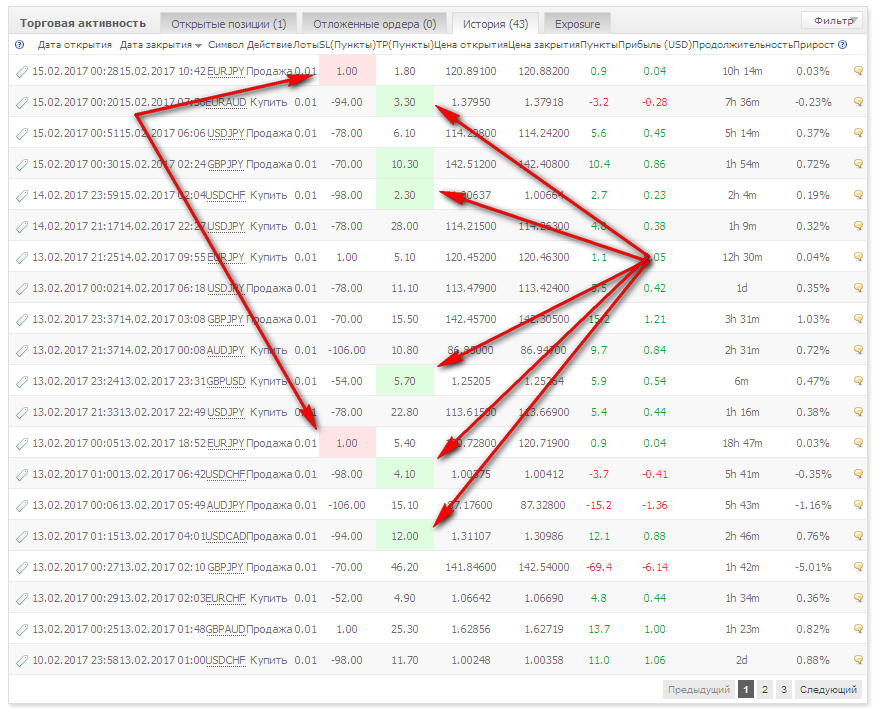Click Предыдущий pagination button
Image resolution: width=880 pixels, height=708 pixels.
[x=699, y=689]
